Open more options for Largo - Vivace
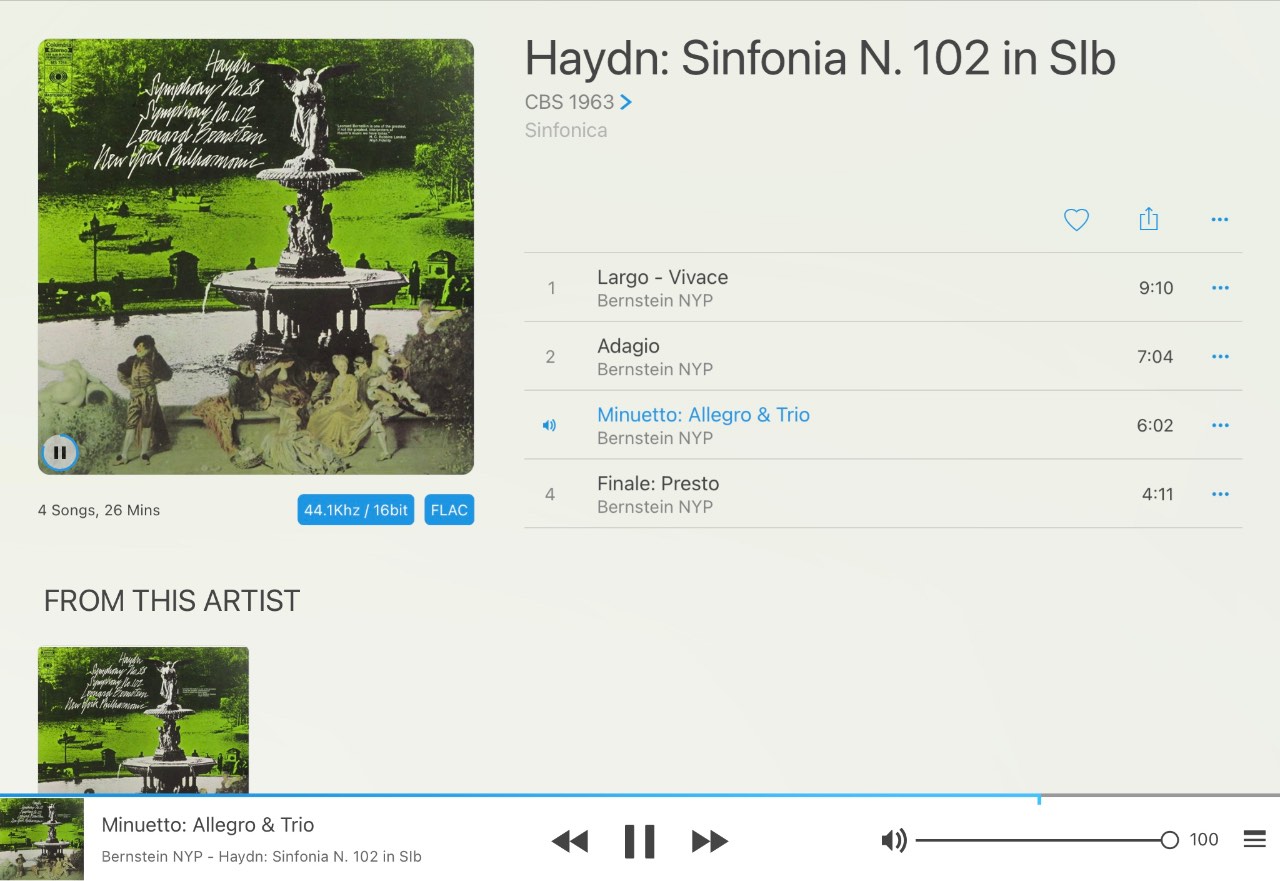1280x881 pixels. (x=1220, y=288)
